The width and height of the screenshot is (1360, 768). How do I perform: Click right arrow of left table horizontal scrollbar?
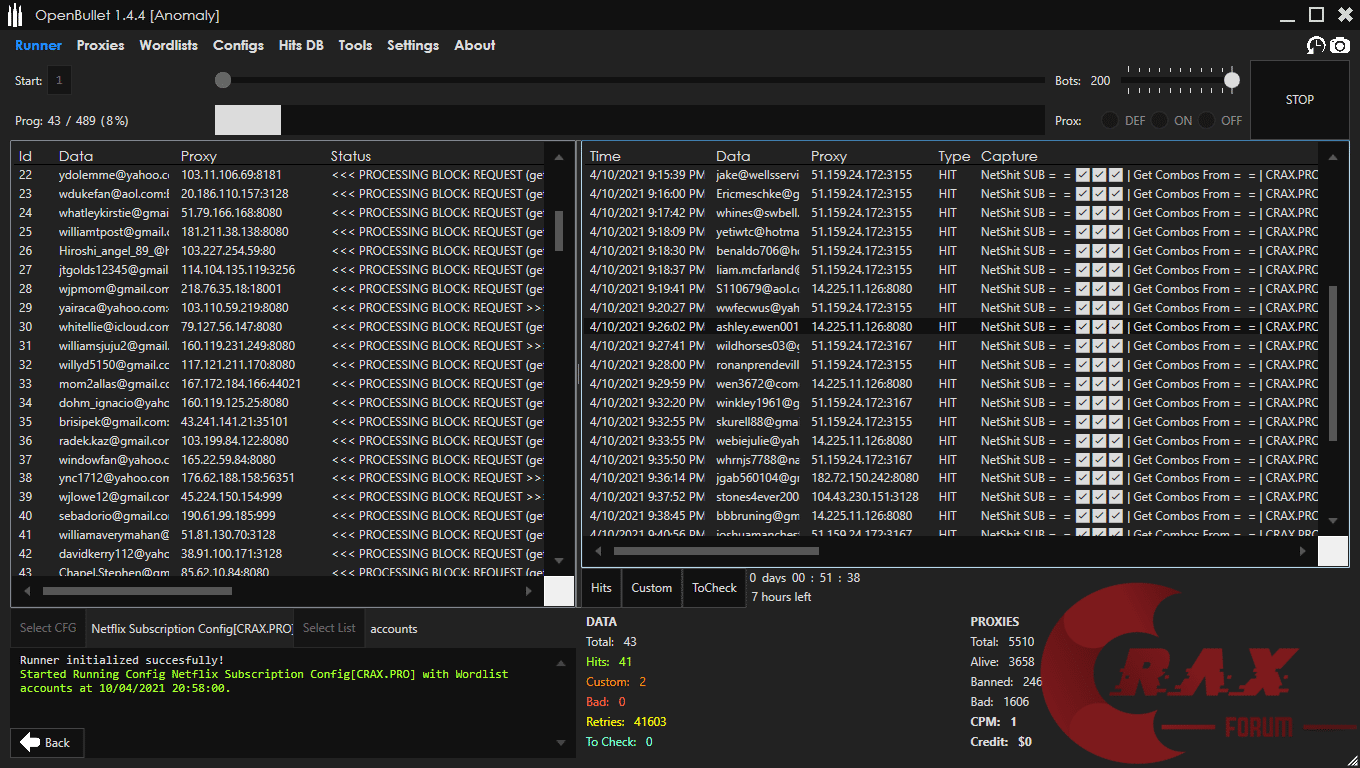(x=529, y=591)
